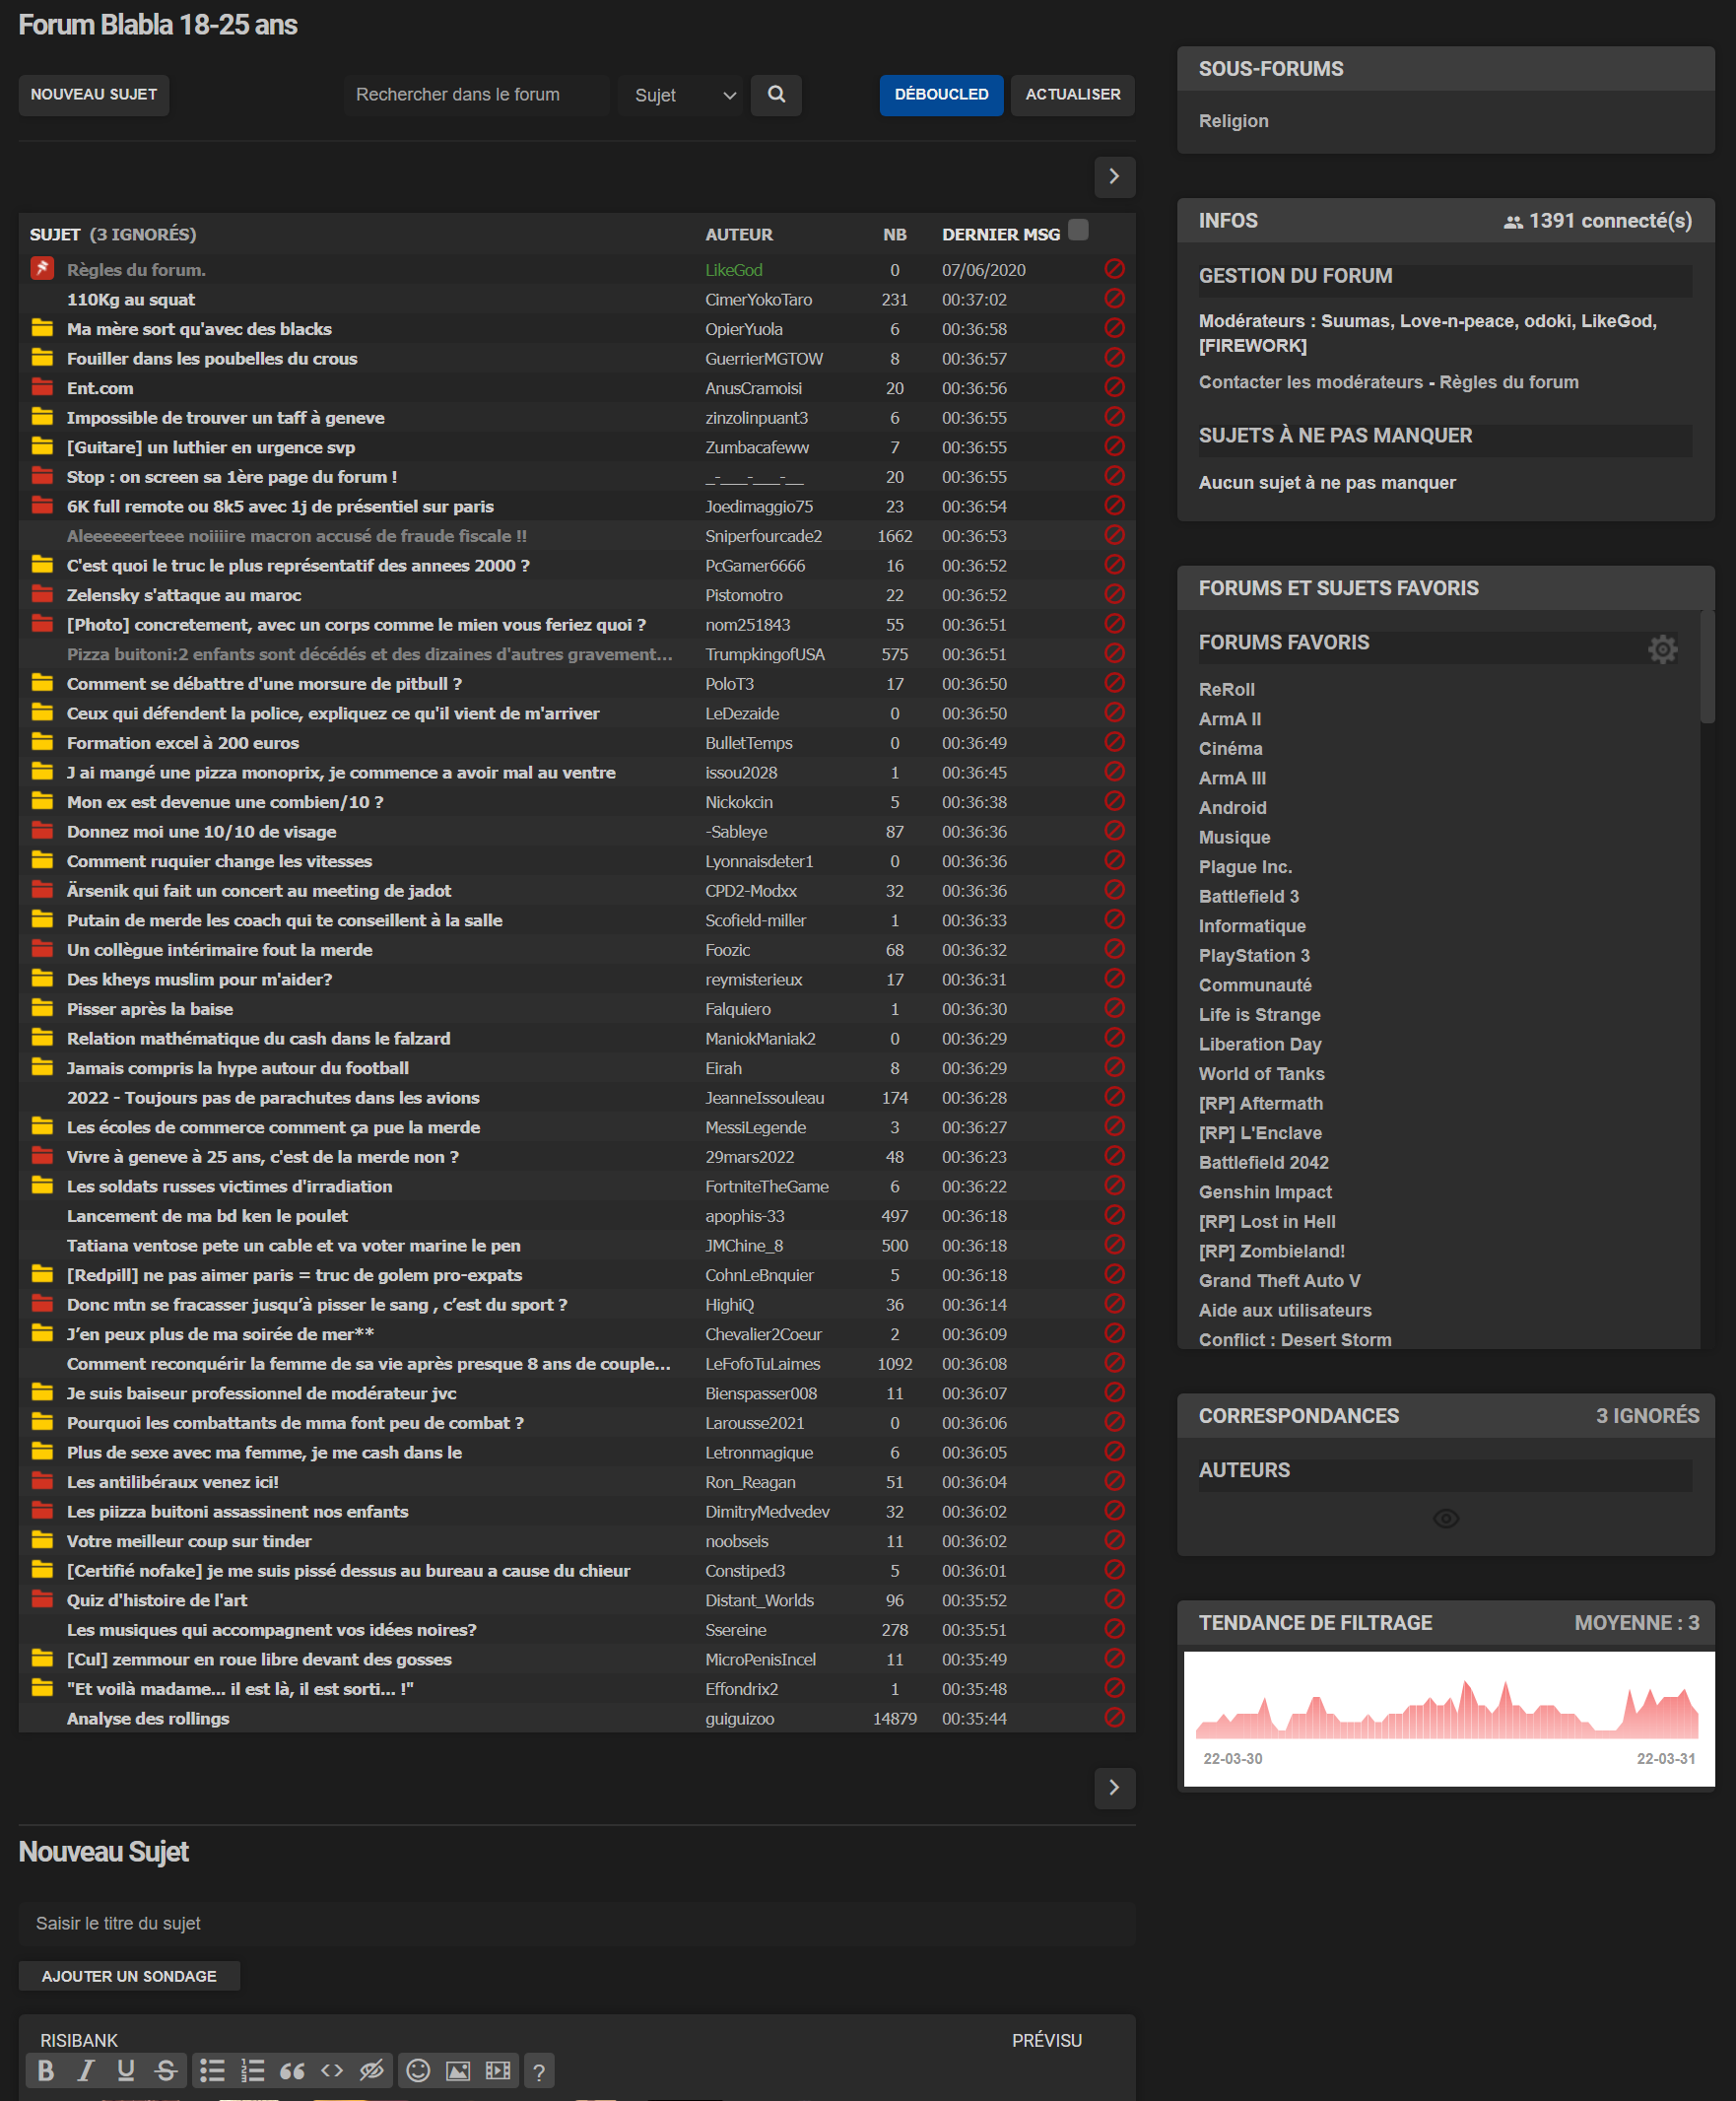Open the topic "Jamais compris la hype autour du football"
The image size is (1736, 2101).
(238, 1068)
